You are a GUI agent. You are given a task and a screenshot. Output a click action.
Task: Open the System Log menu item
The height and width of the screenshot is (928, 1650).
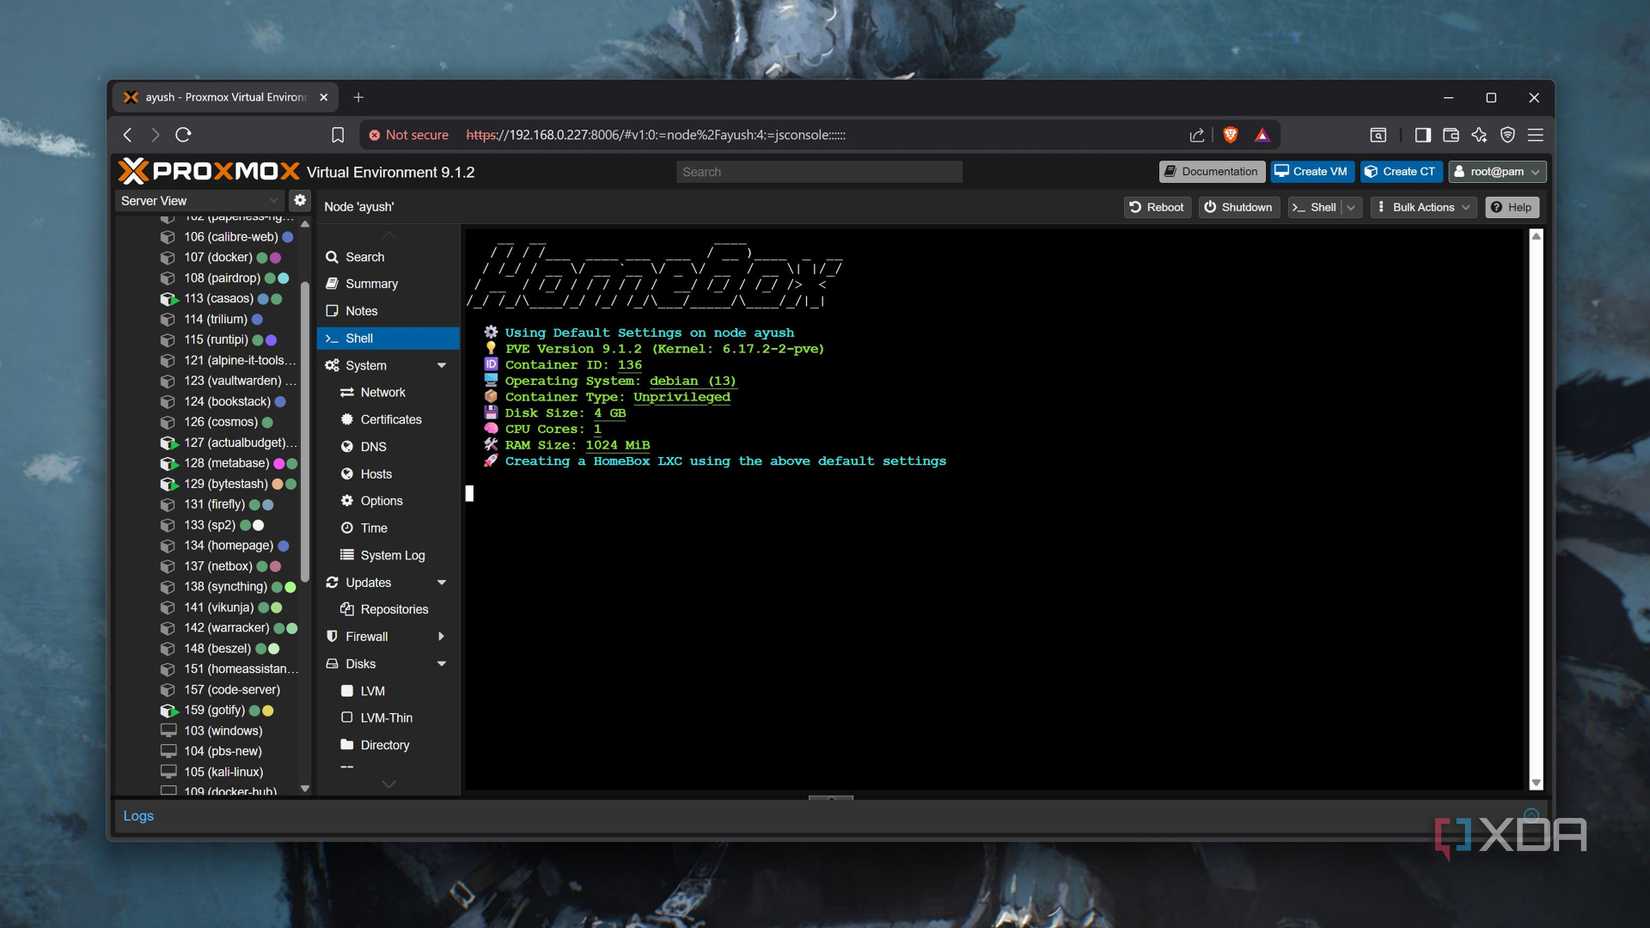click(388, 555)
